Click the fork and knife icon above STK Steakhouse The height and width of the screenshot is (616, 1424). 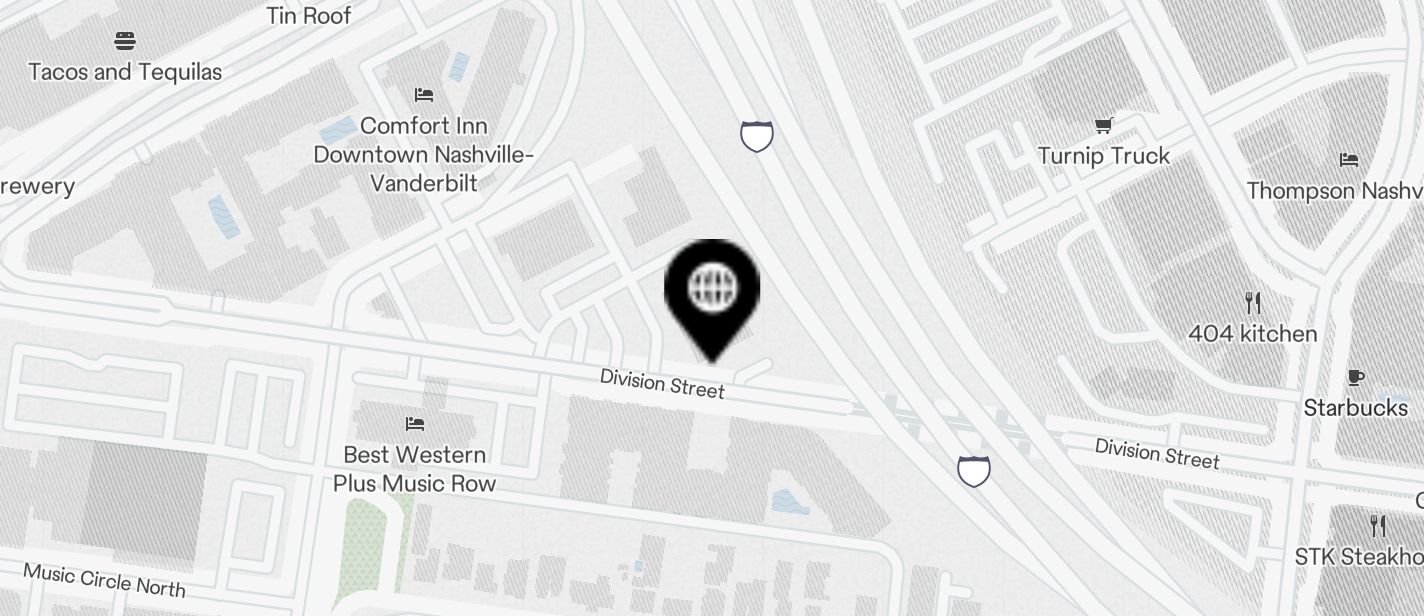click(1378, 526)
